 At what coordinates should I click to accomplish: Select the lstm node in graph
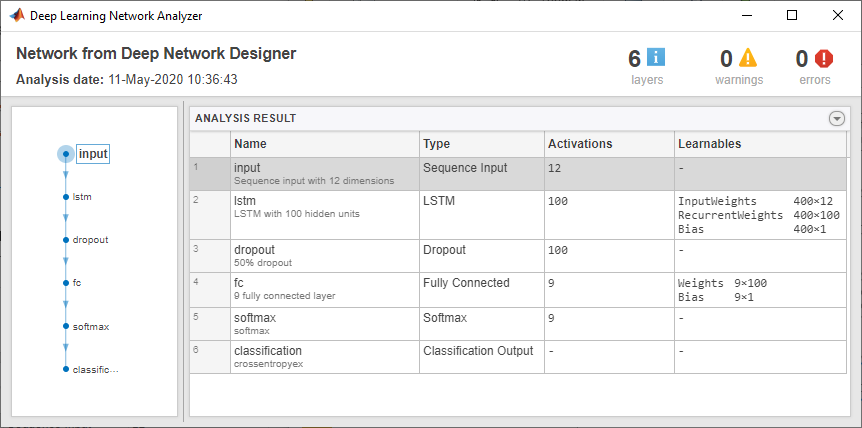point(66,197)
